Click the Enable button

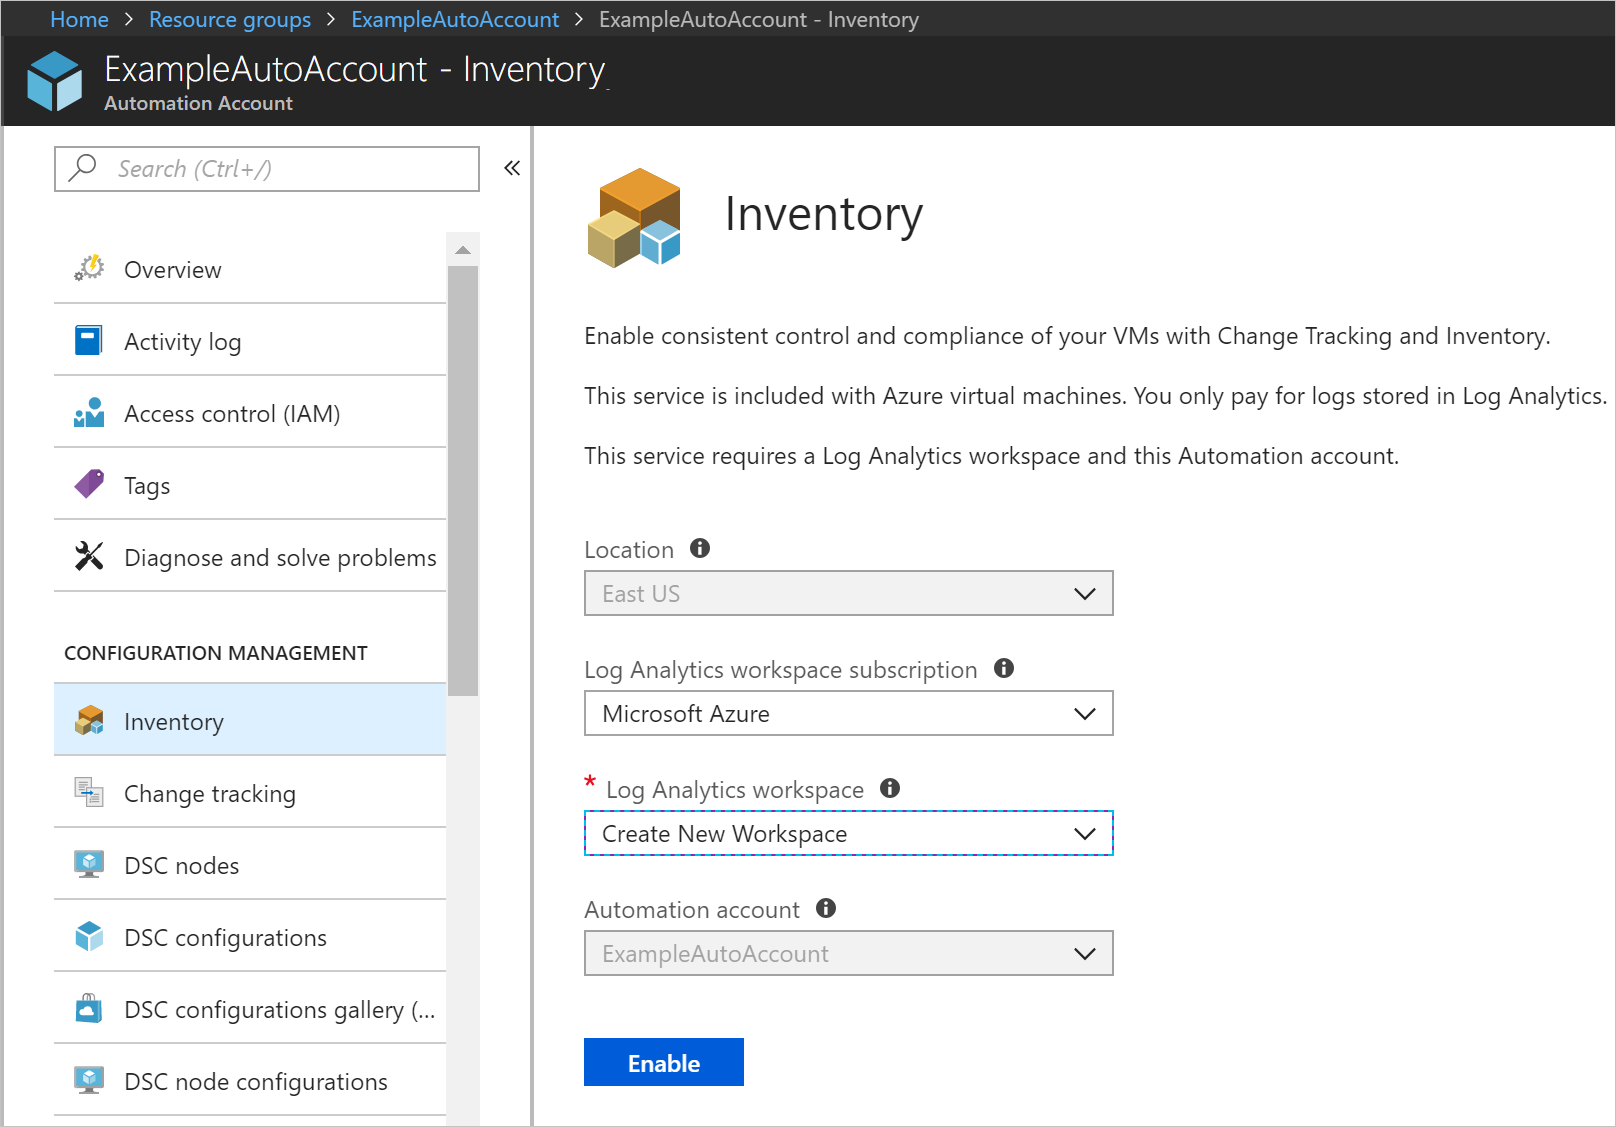[x=663, y=1062]
